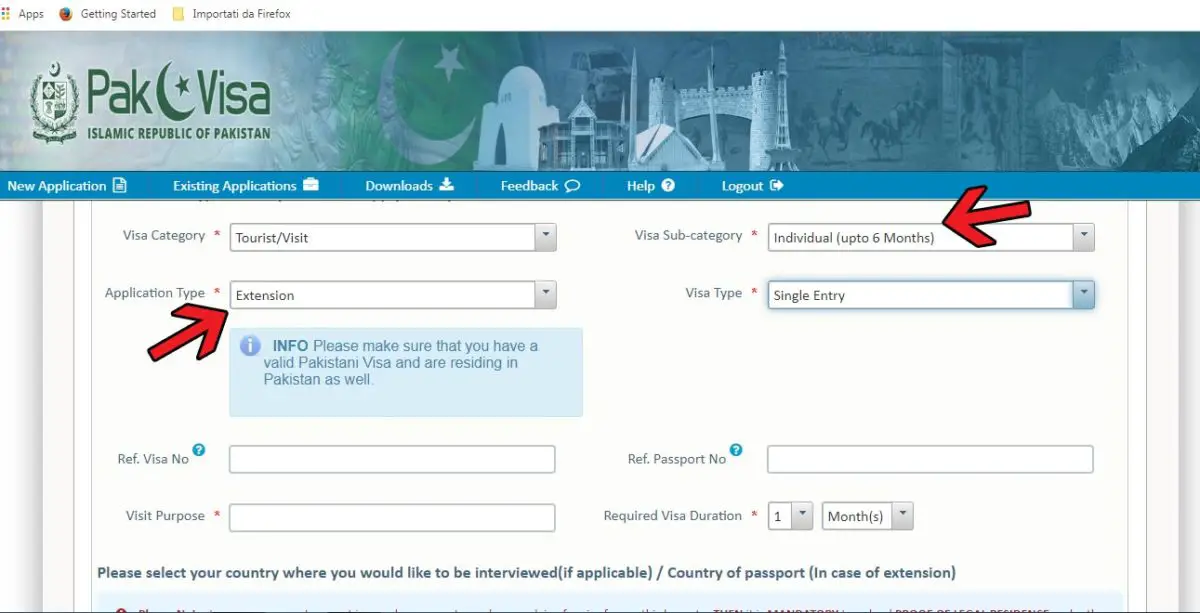Click the Logout exit icon
Viewport: 1200px width, 613px height.
point(778,185)
